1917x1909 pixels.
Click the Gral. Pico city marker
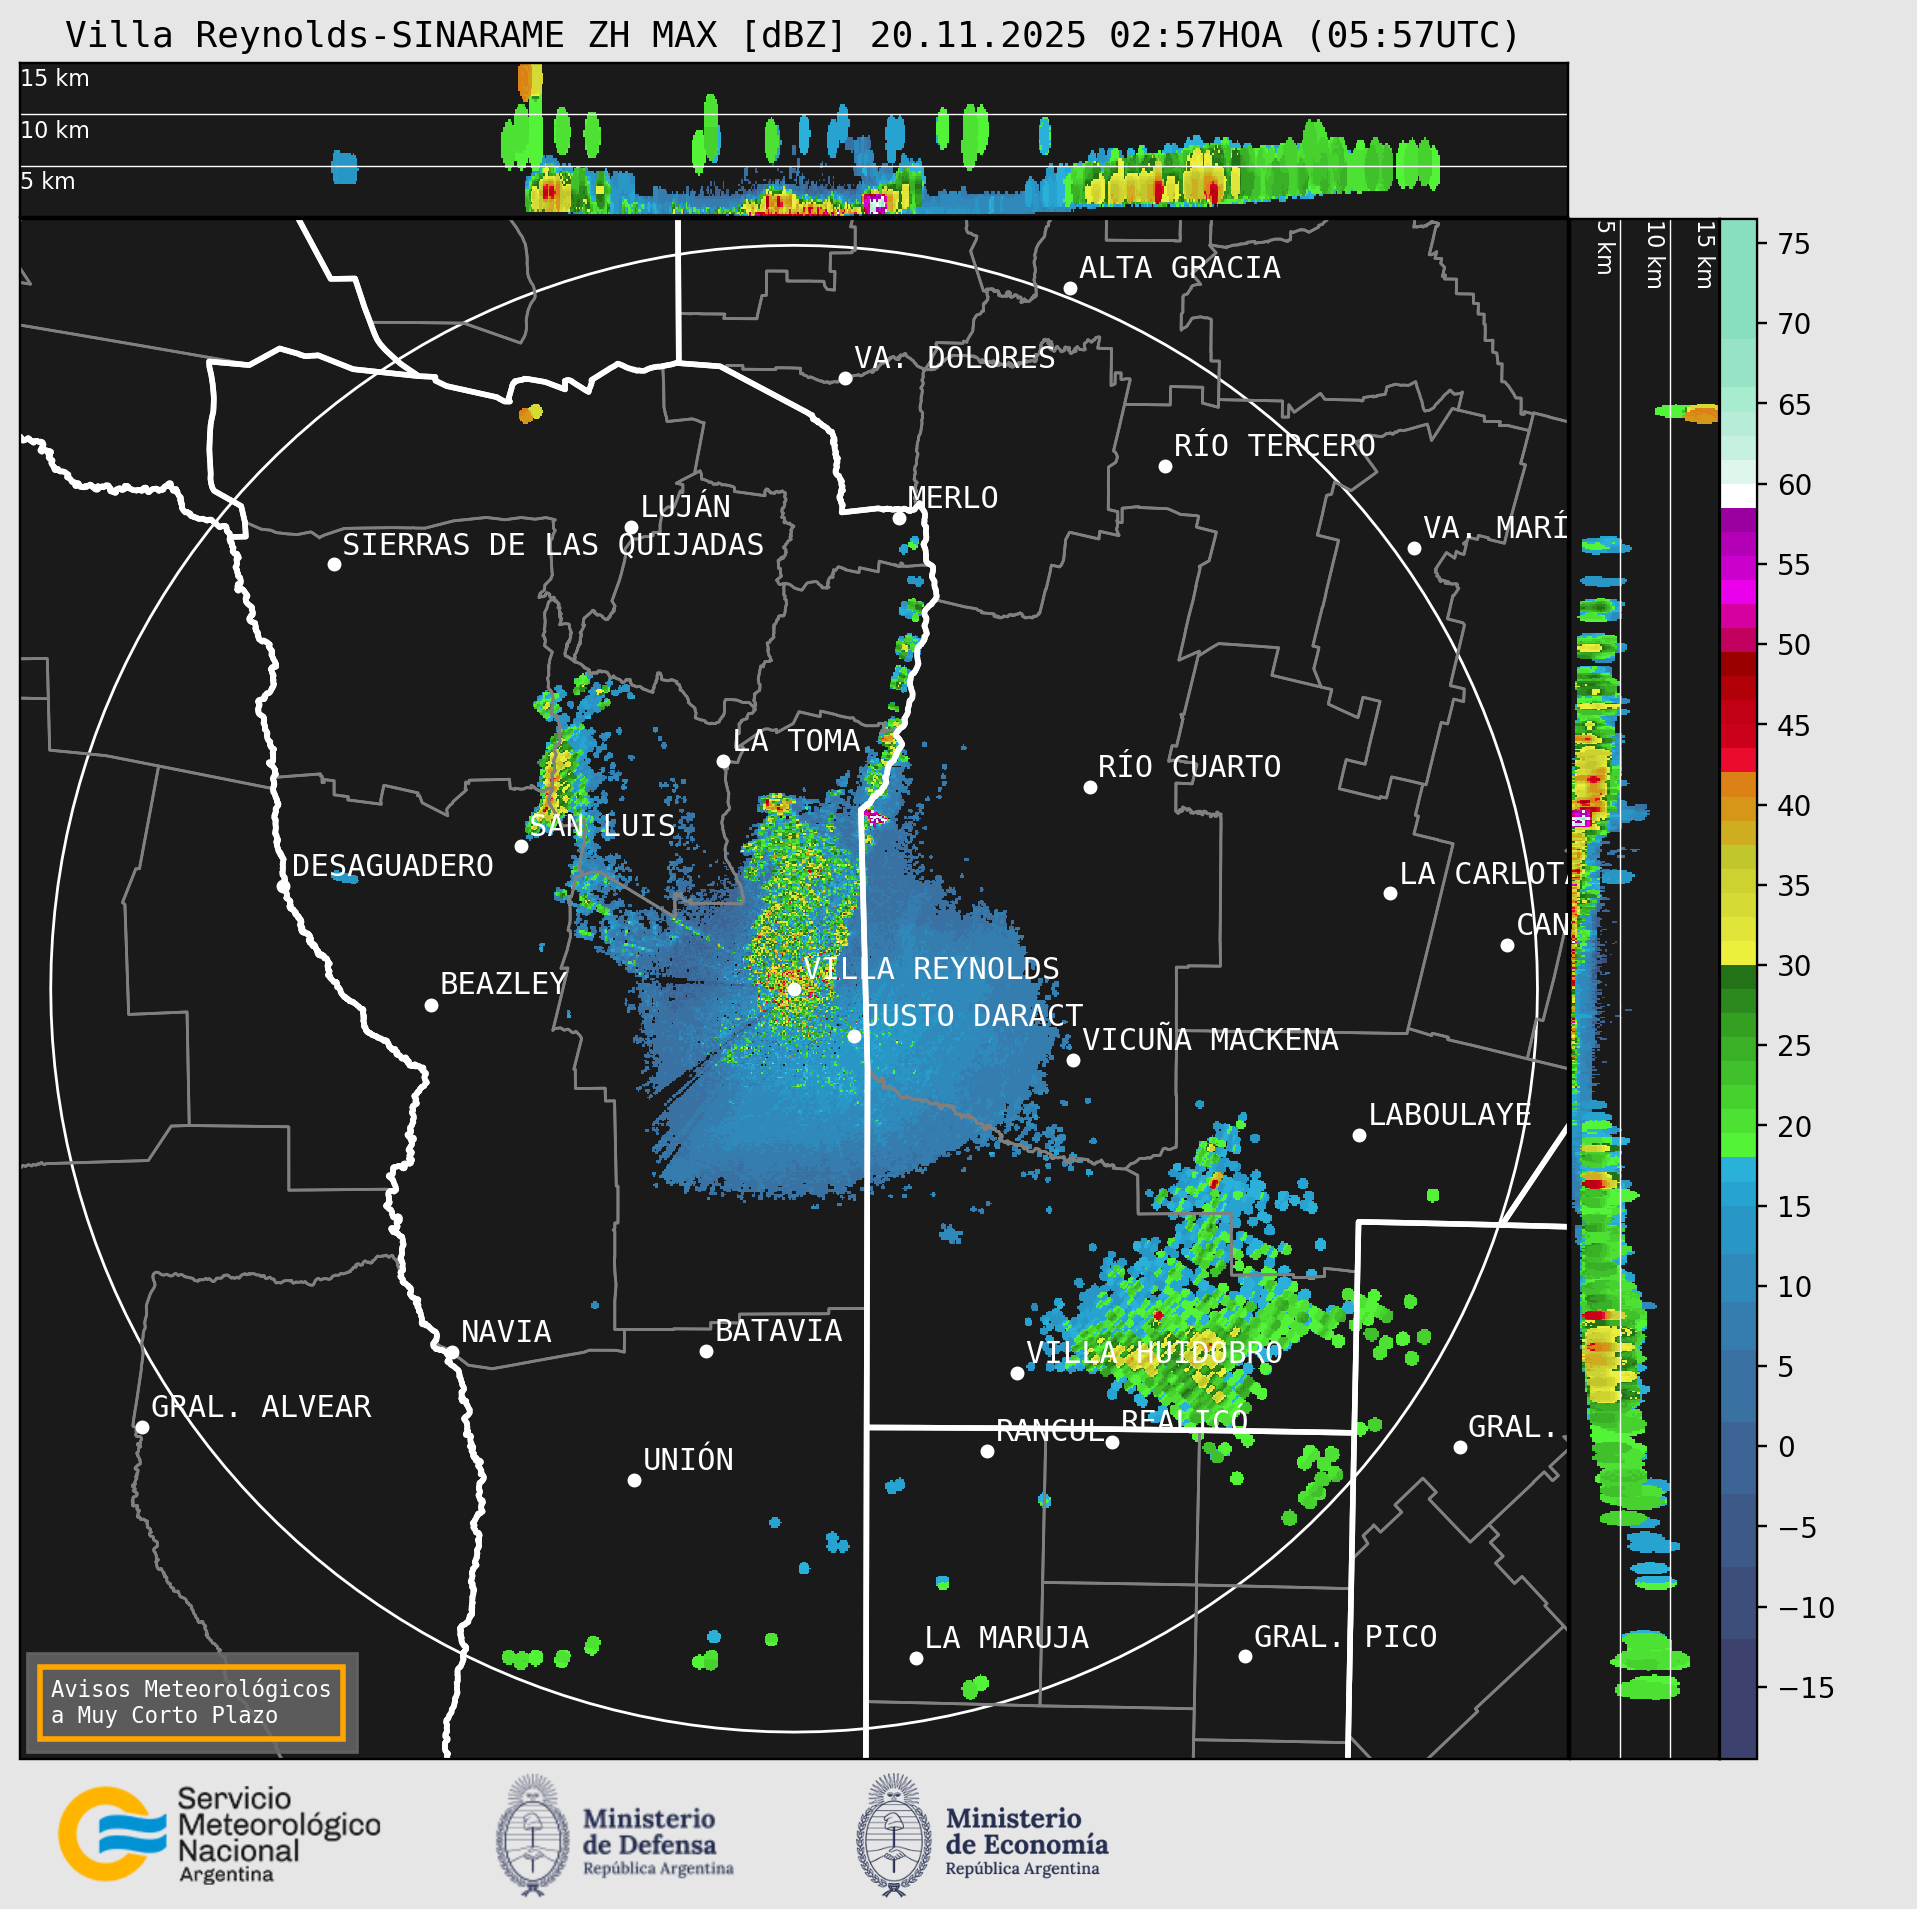(x=1245, y=1656)
